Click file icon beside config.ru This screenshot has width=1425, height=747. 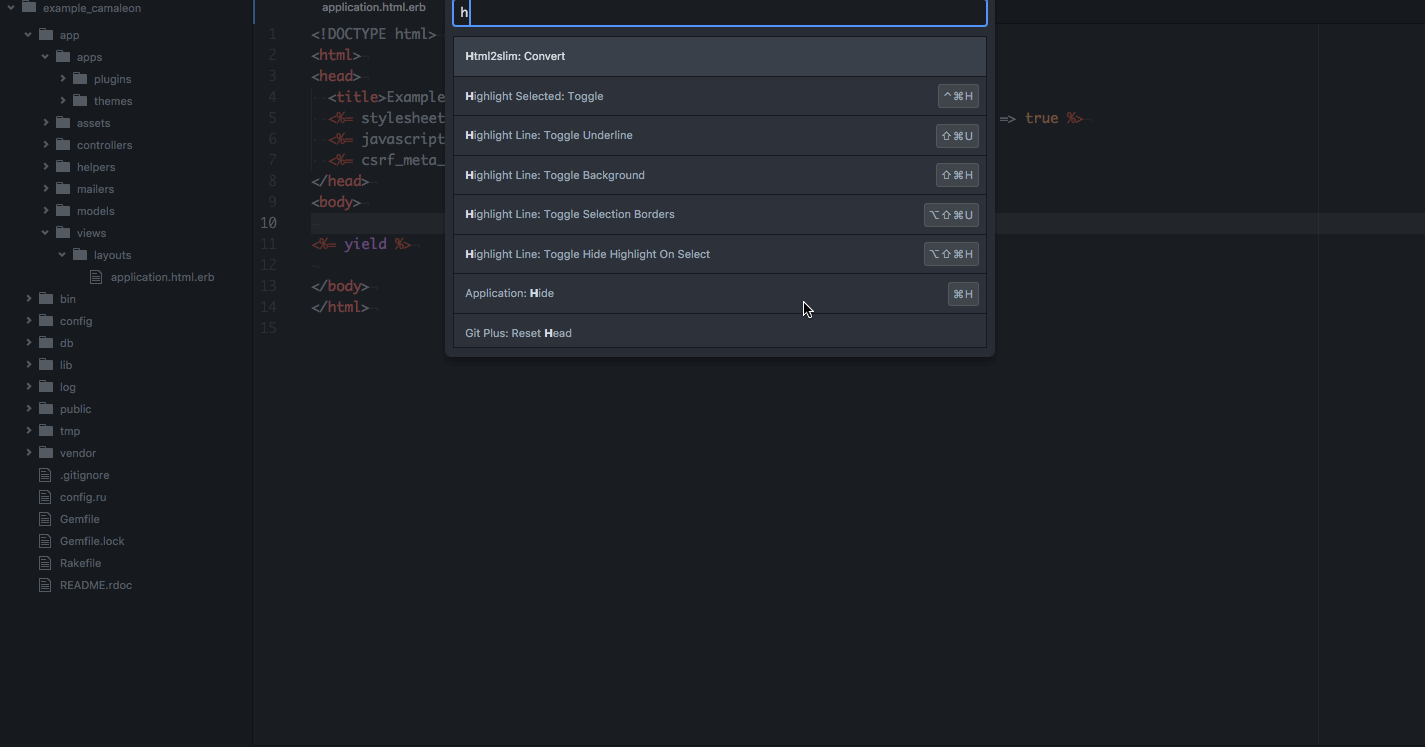(x=44, y=497)
